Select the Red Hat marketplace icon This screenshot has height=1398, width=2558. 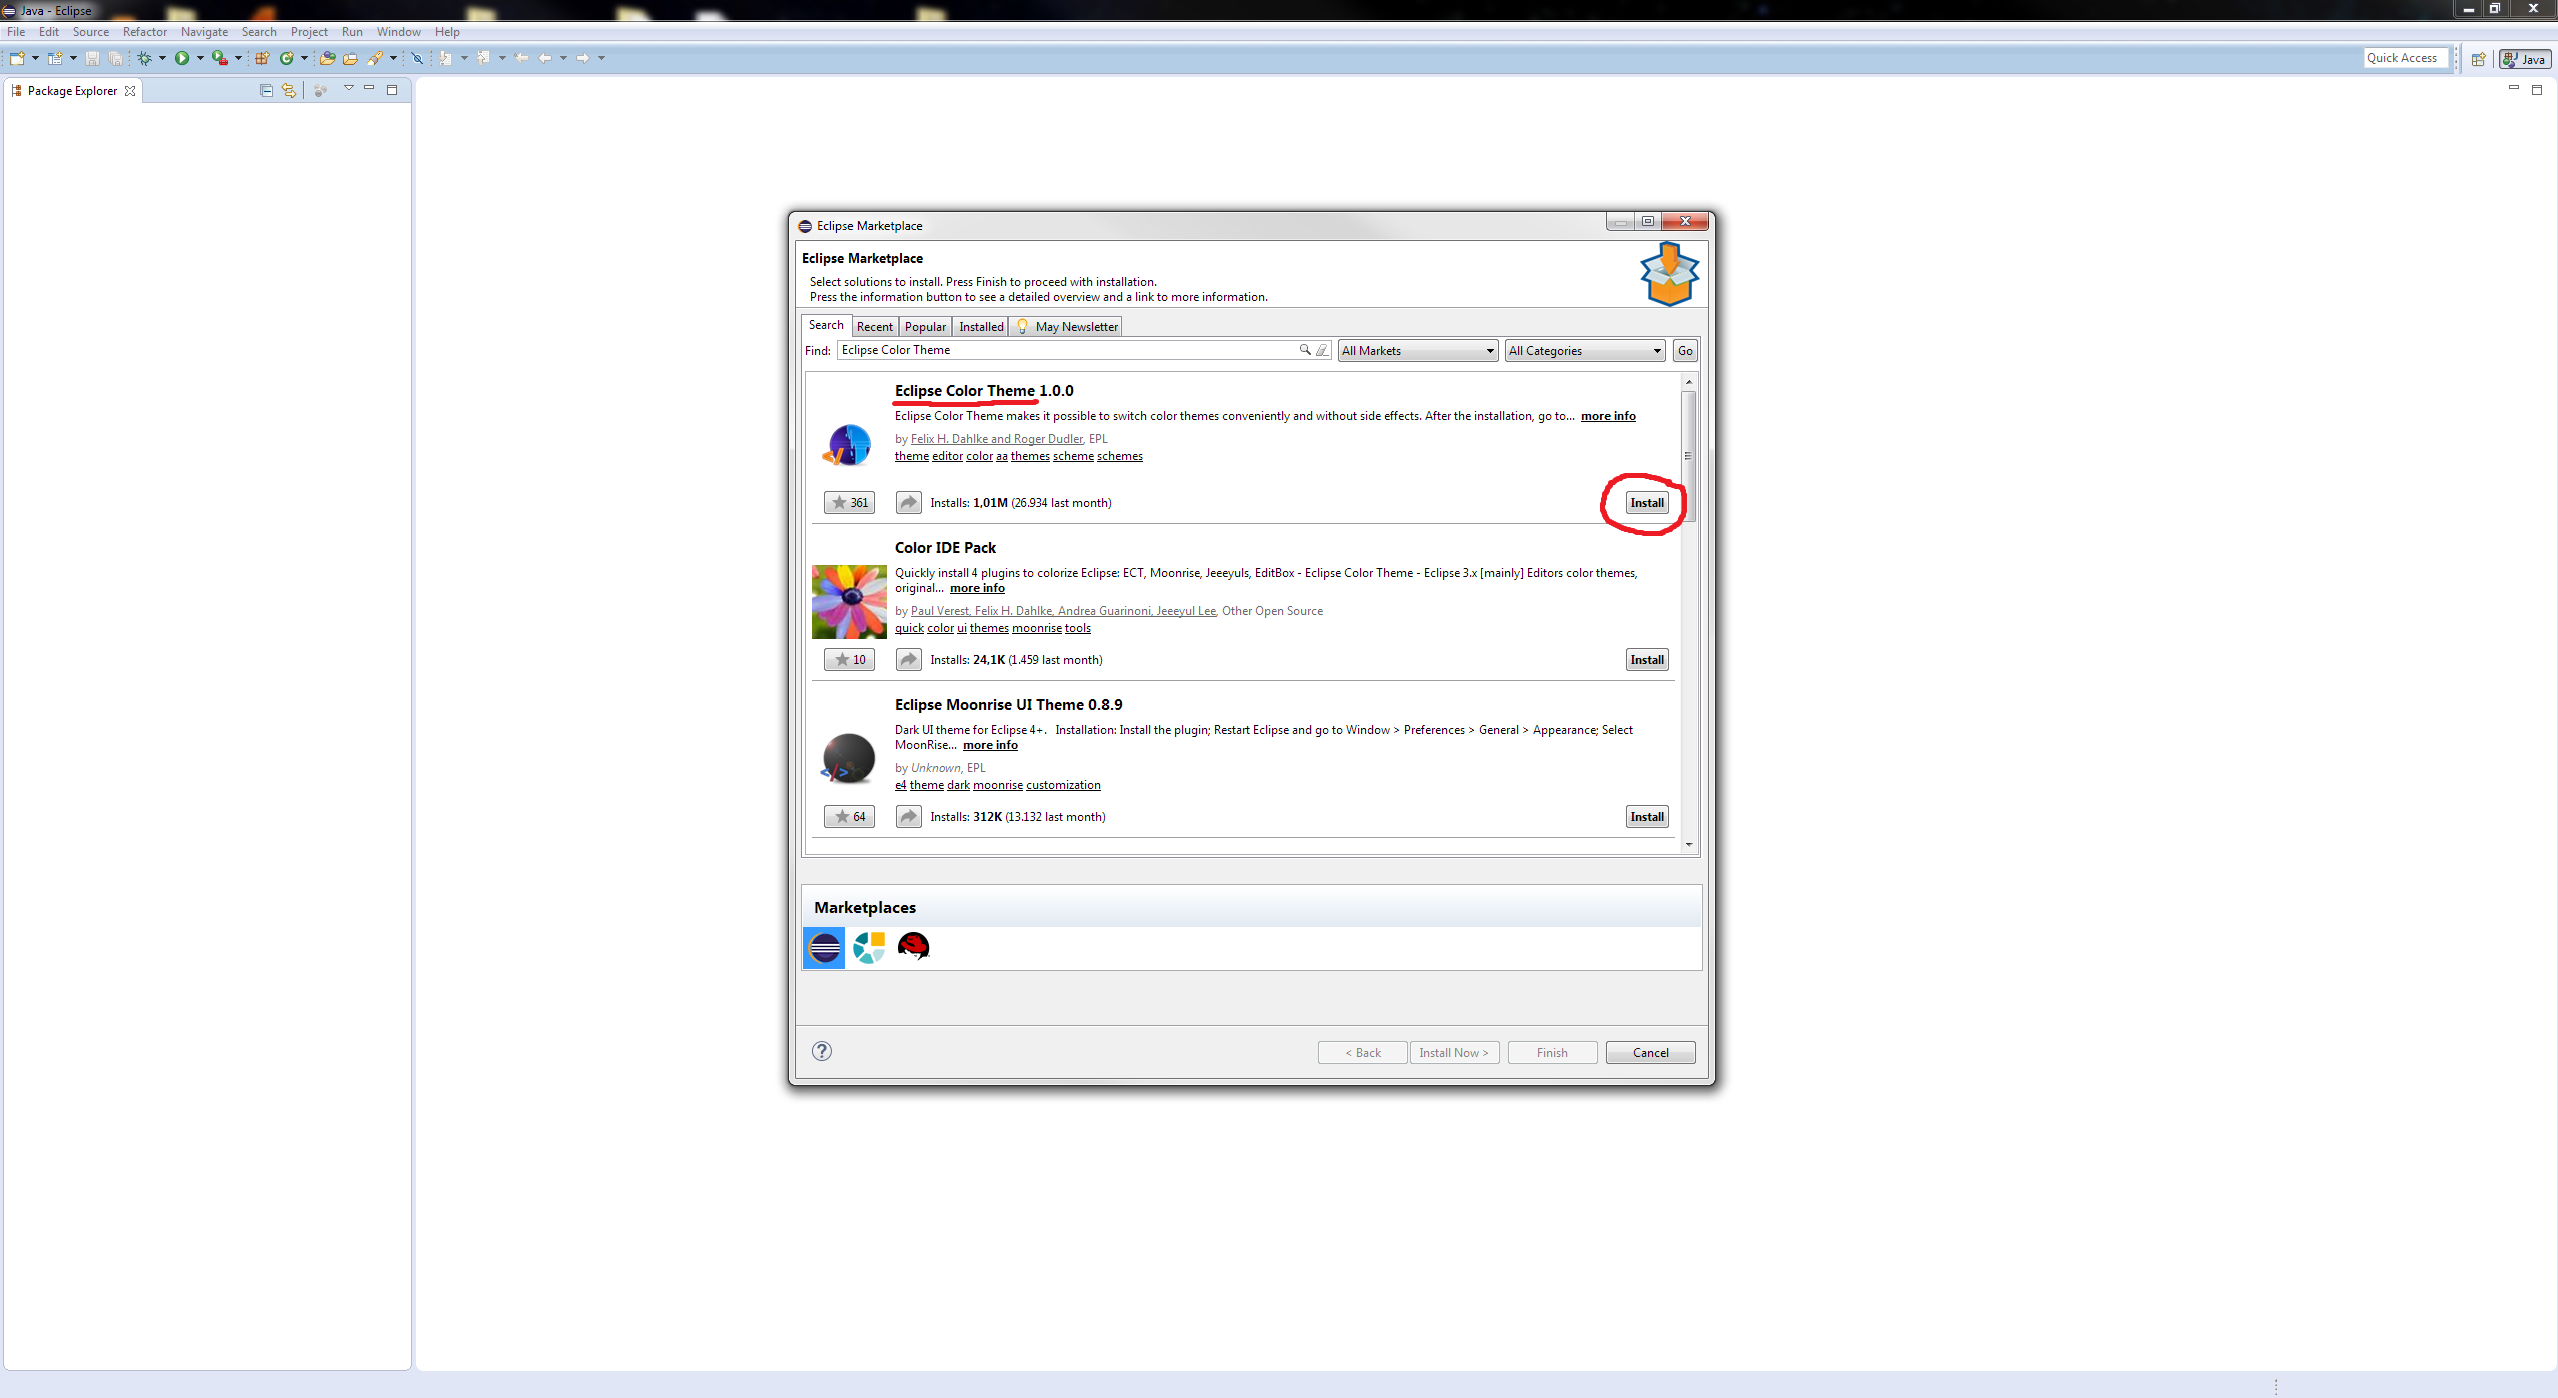(x=913, y=947)
